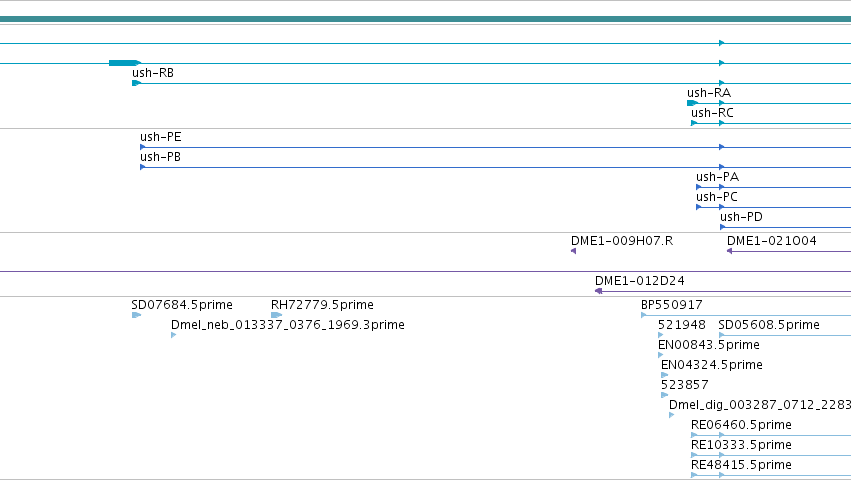Click the Dmel_dig_003287 EST arrow glyph
The height and width of the screenshot is (480, 851).
click(x=671, y=416)
